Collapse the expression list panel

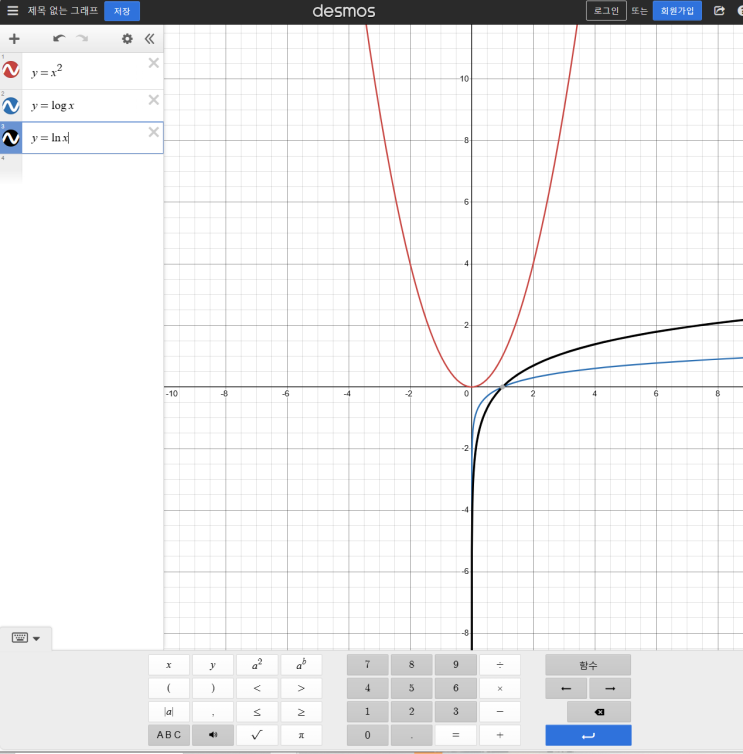pos(150,39)
